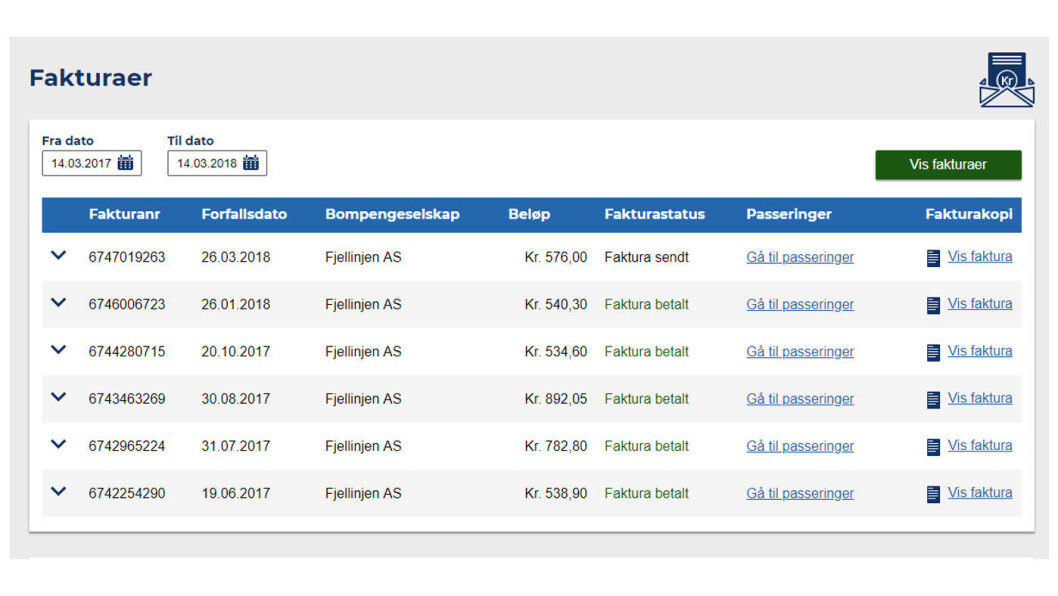This screenshot has height=596, width=1058.
Task: Select invoice number 6747019263
Action: 127,257
